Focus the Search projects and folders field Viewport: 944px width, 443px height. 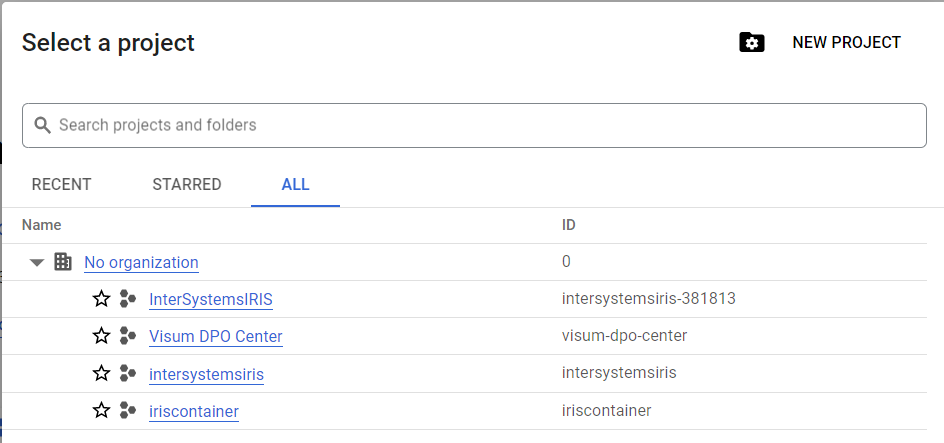[474, 125]
